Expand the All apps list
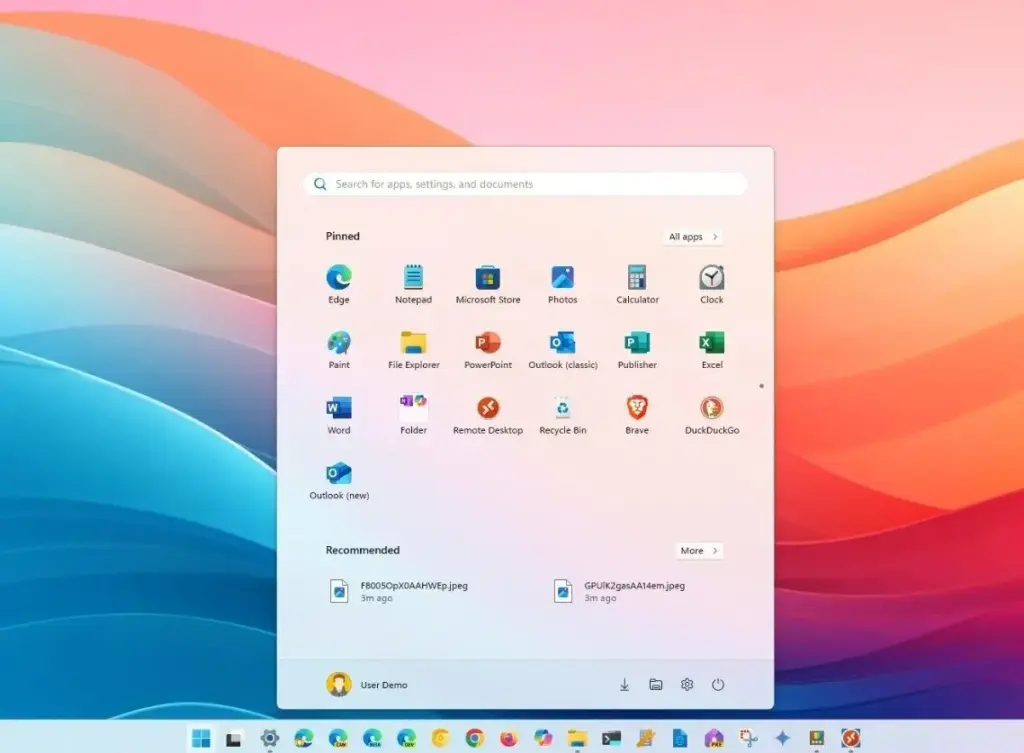This screenshot has height=753, width=1024. 693,237
